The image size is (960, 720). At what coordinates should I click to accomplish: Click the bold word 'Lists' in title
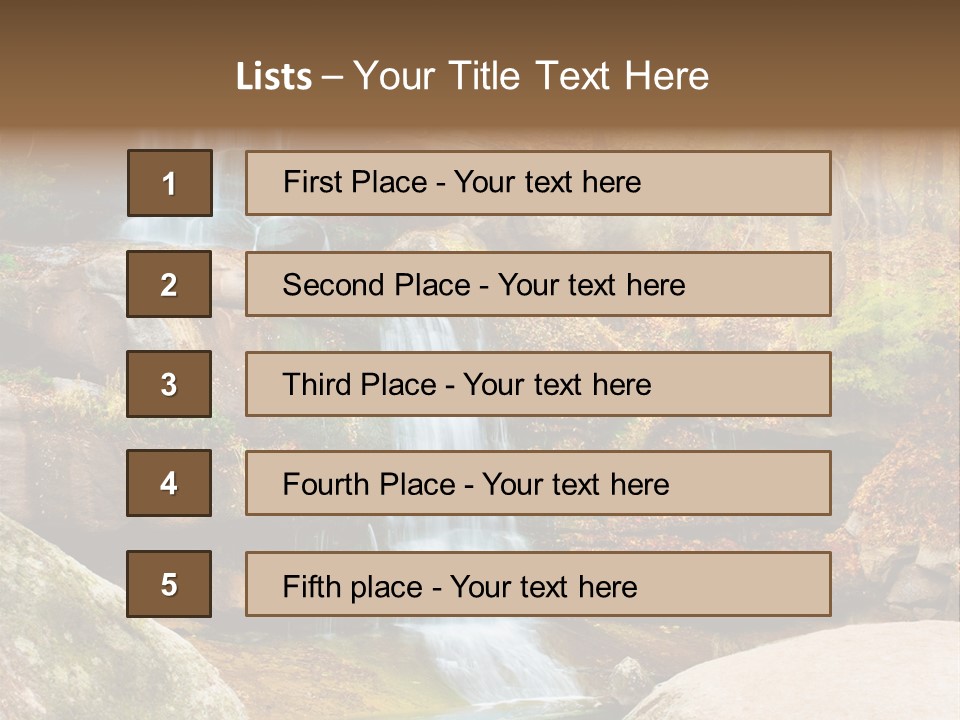(x=274, y=77)
